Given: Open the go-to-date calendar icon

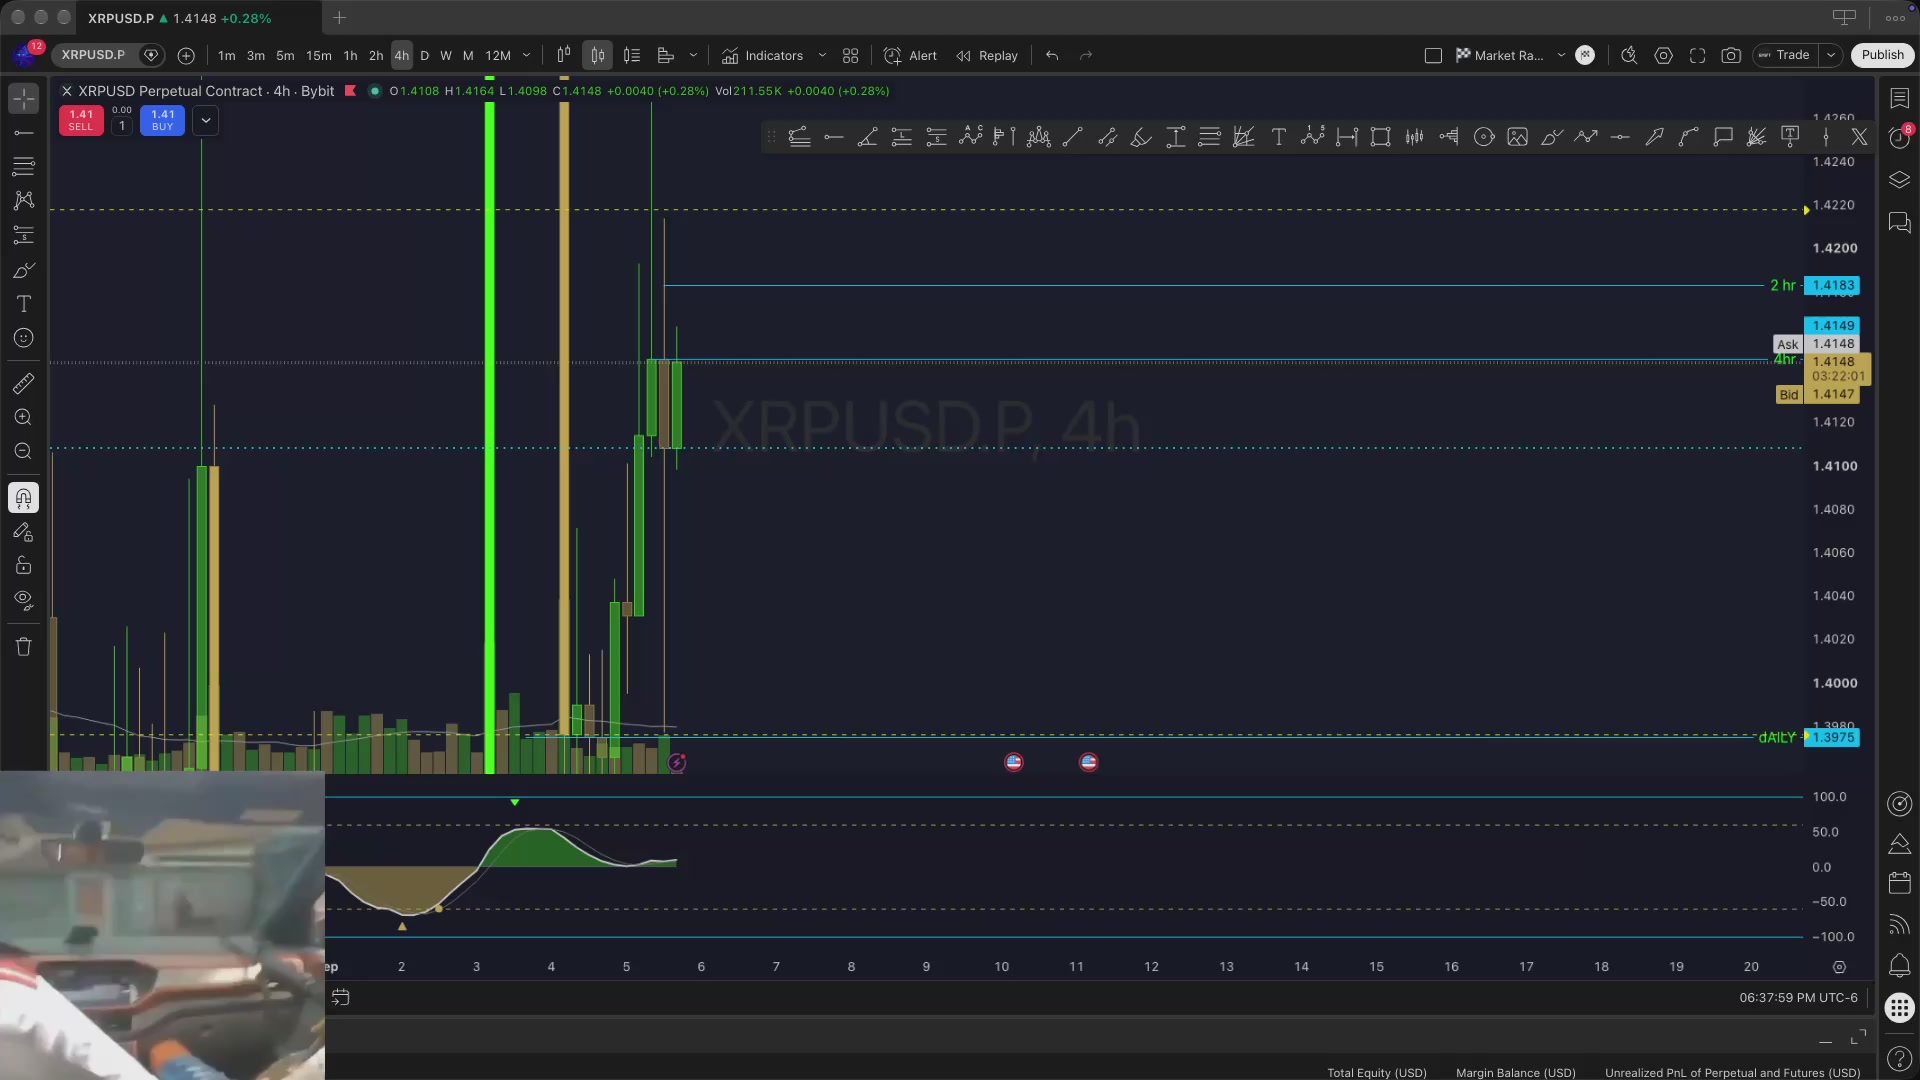Looking at the screenshot, I should (341, 997).
